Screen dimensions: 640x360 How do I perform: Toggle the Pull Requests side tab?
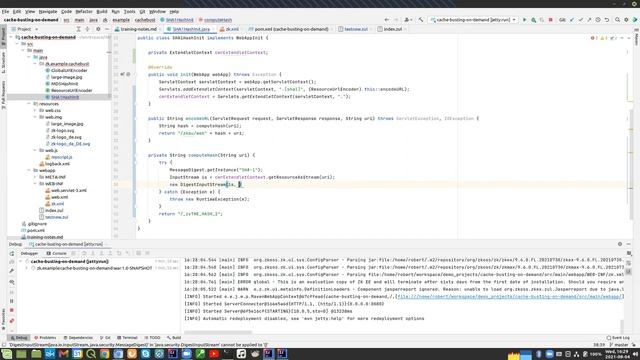[3, 94]
